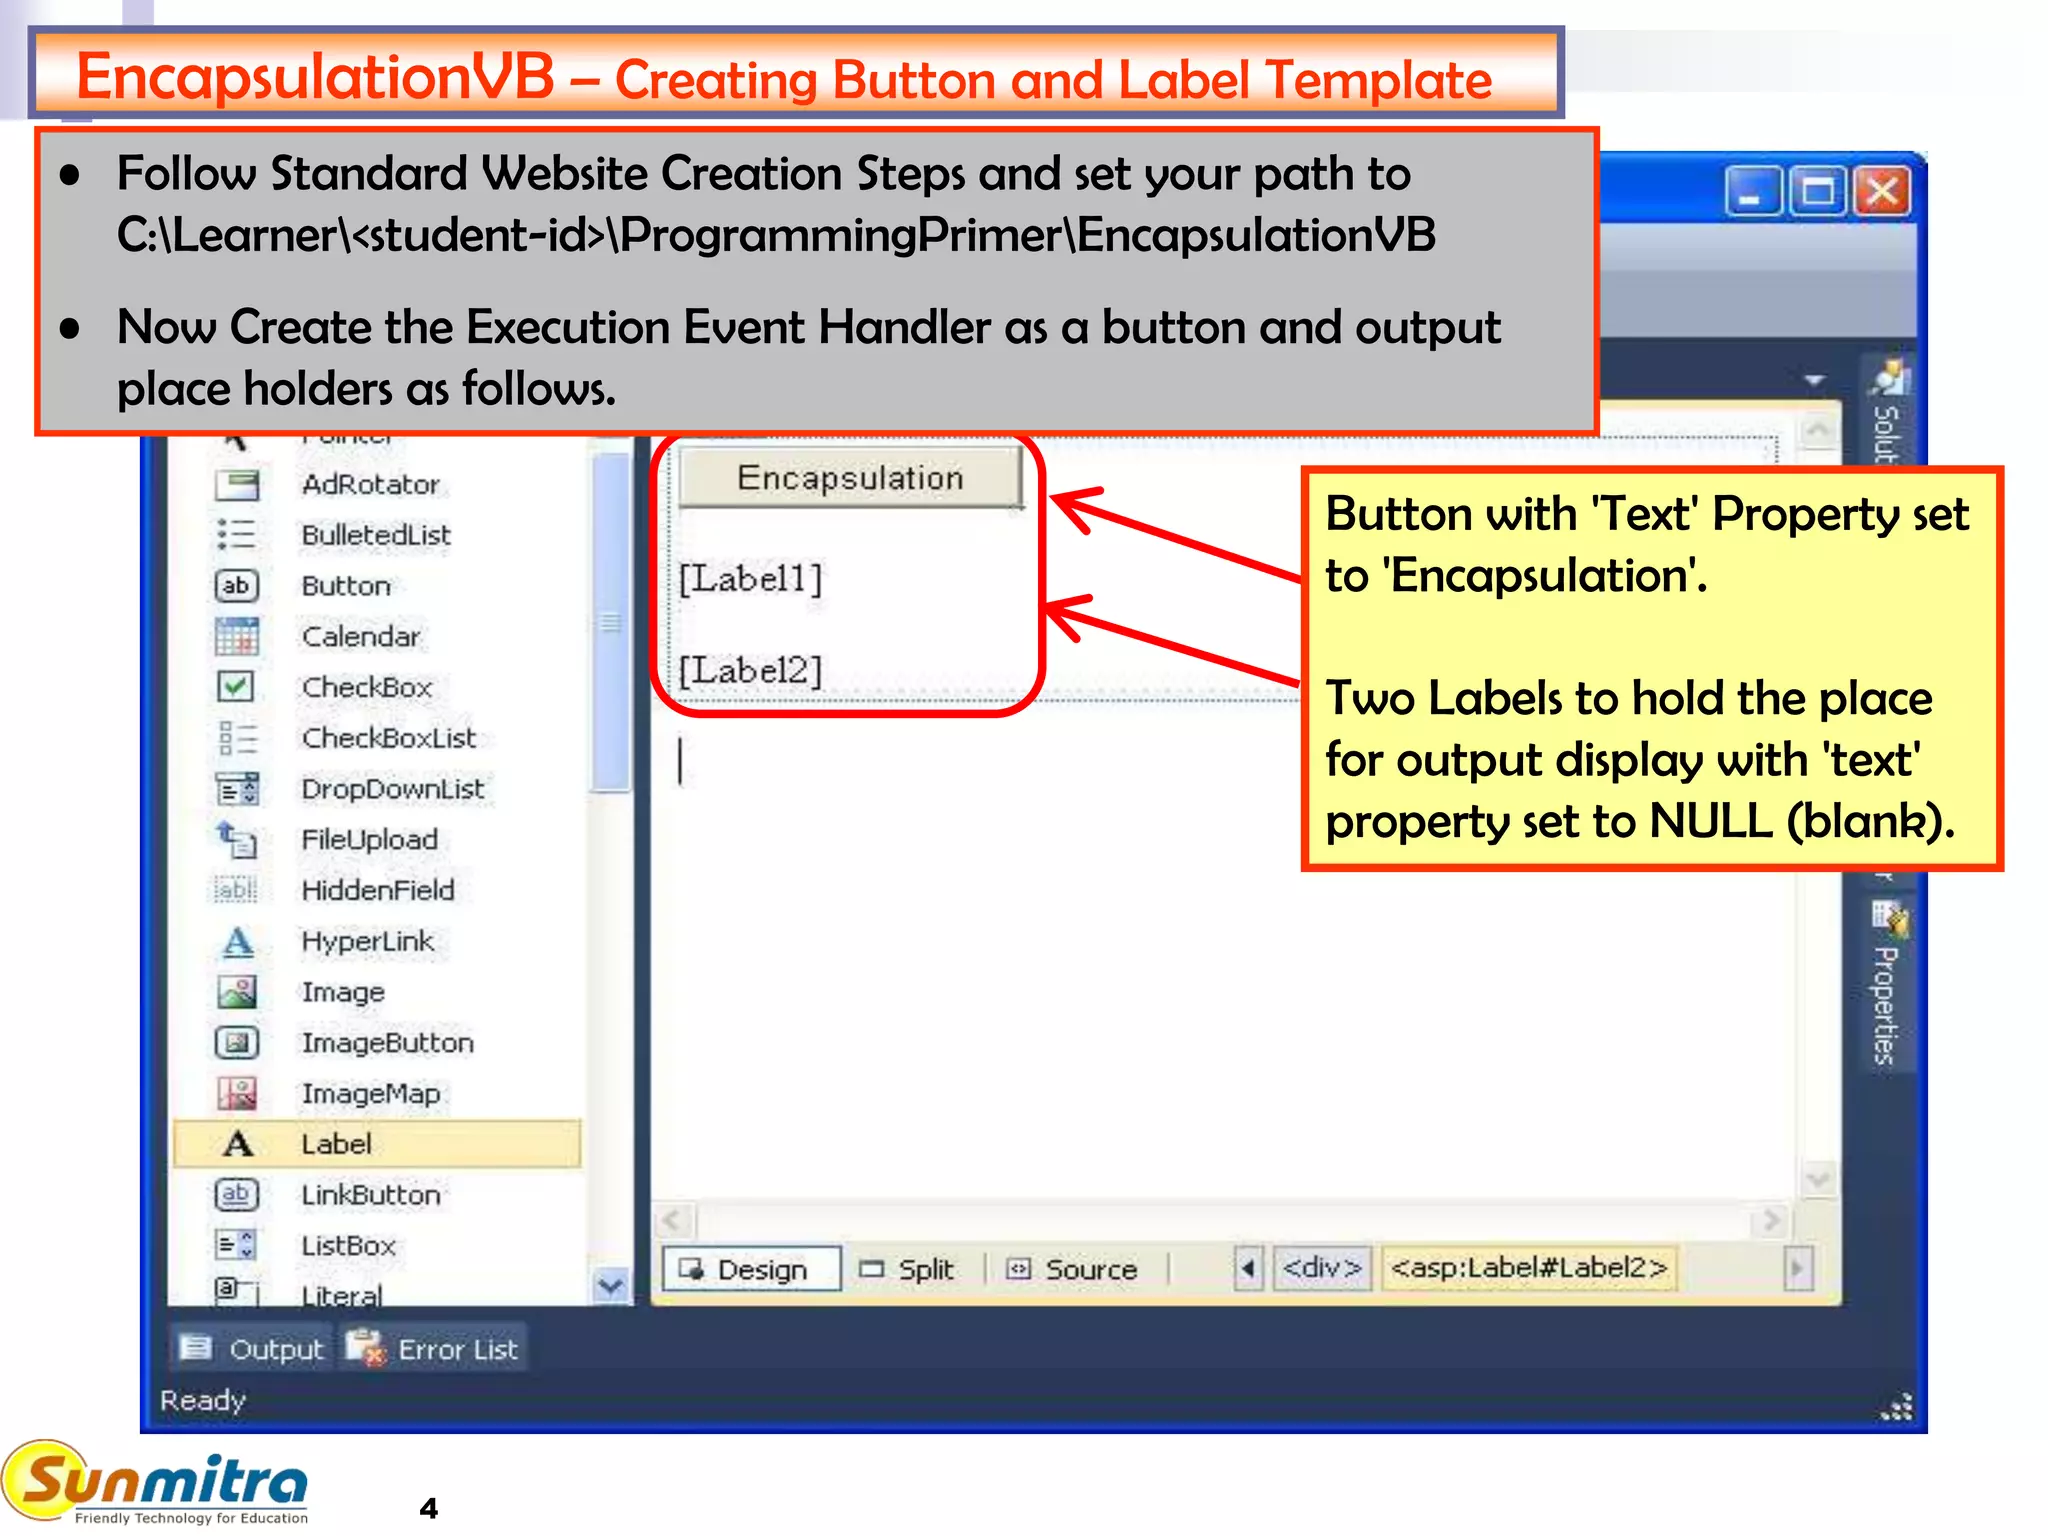Choose the HyperLink toolbox item
The width and height of the screenshot is (2048, 1536).
367,941
